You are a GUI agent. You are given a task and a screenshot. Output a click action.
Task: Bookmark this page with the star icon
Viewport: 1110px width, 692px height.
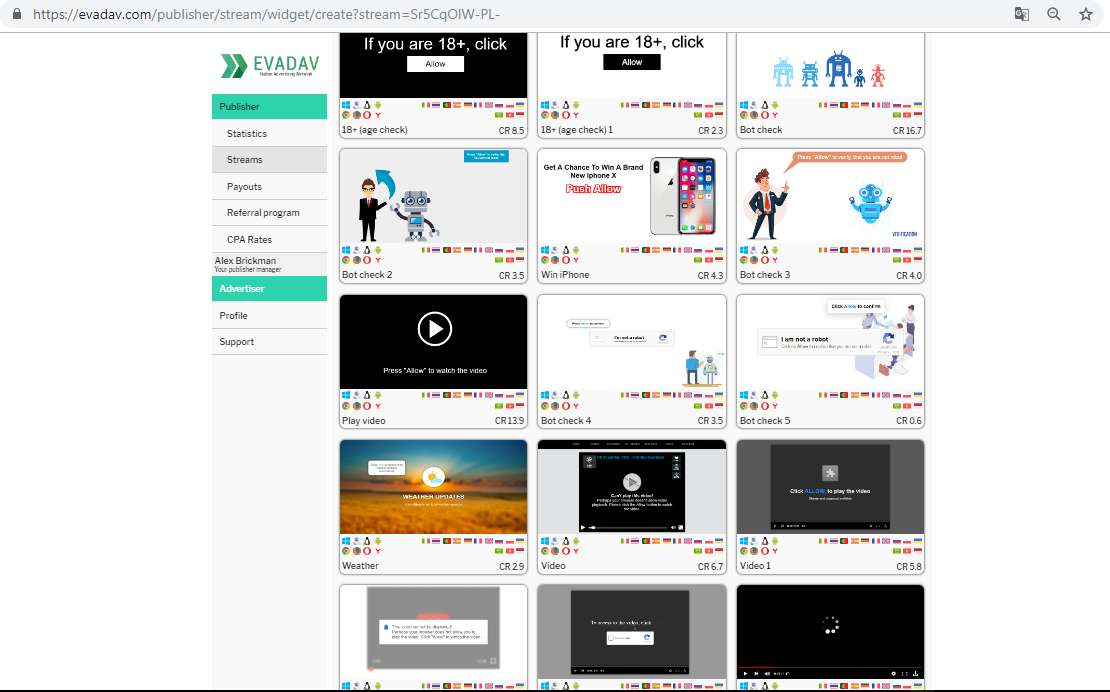point(1086,13)
